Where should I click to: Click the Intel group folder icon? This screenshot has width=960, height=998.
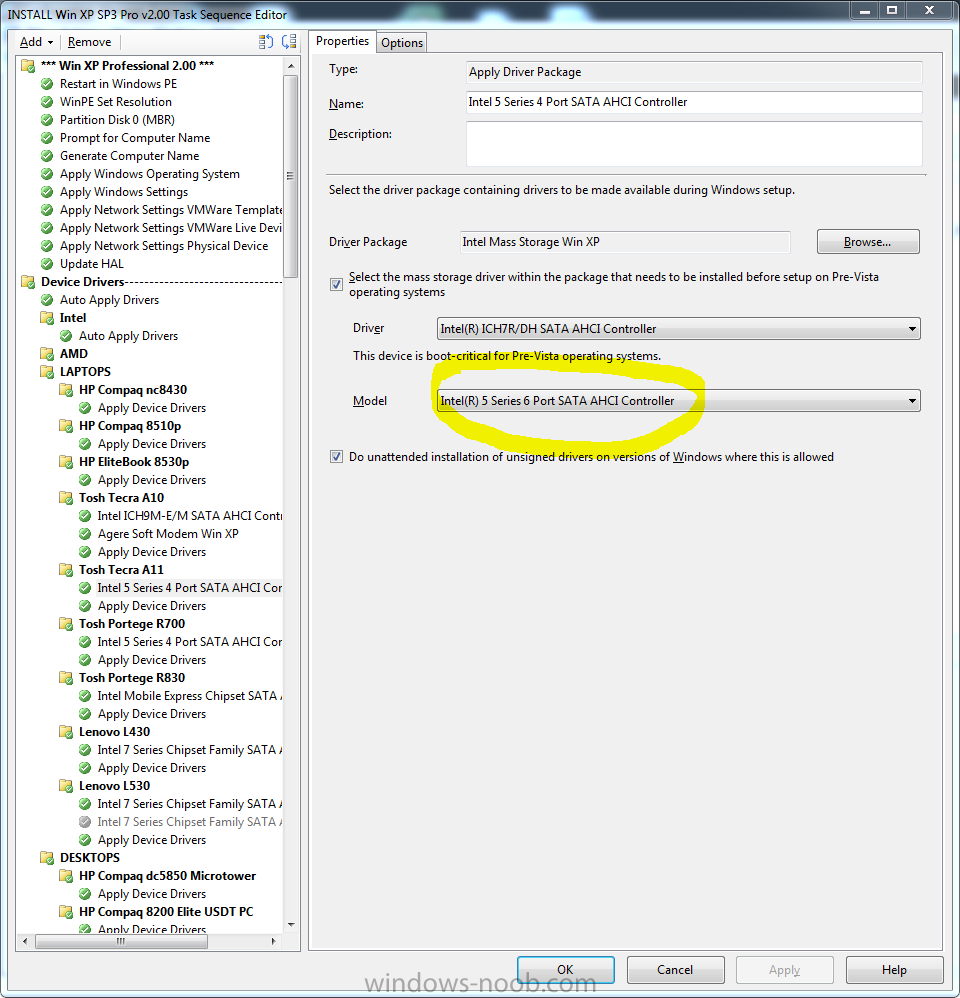coord(47,318)
